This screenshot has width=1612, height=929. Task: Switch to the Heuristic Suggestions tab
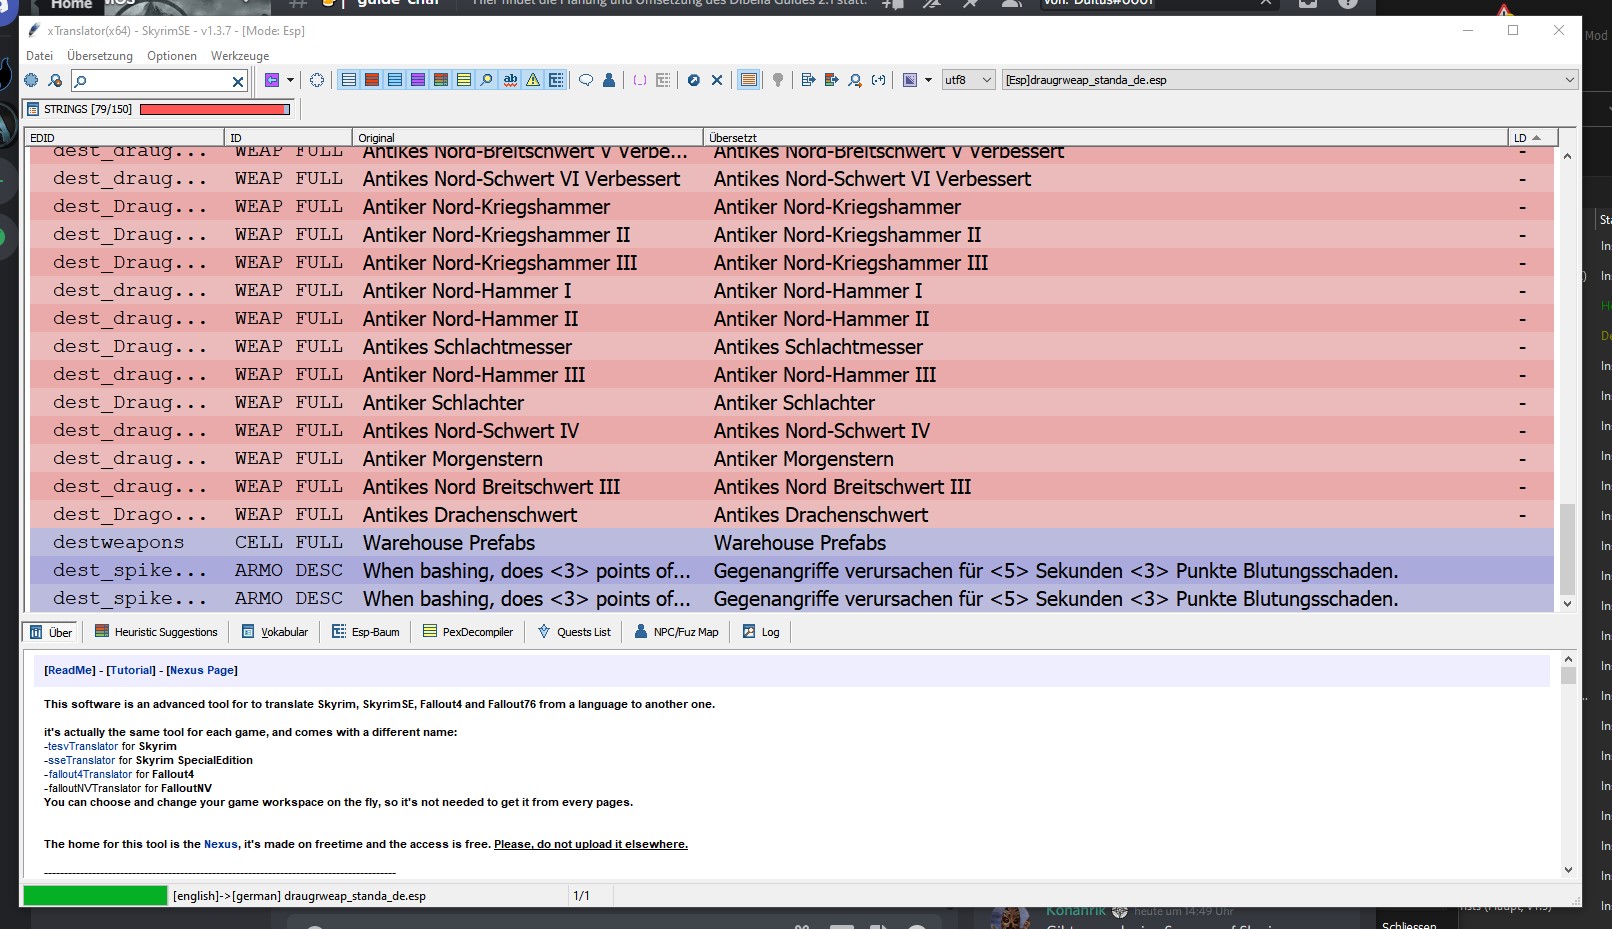coord(156,632)
